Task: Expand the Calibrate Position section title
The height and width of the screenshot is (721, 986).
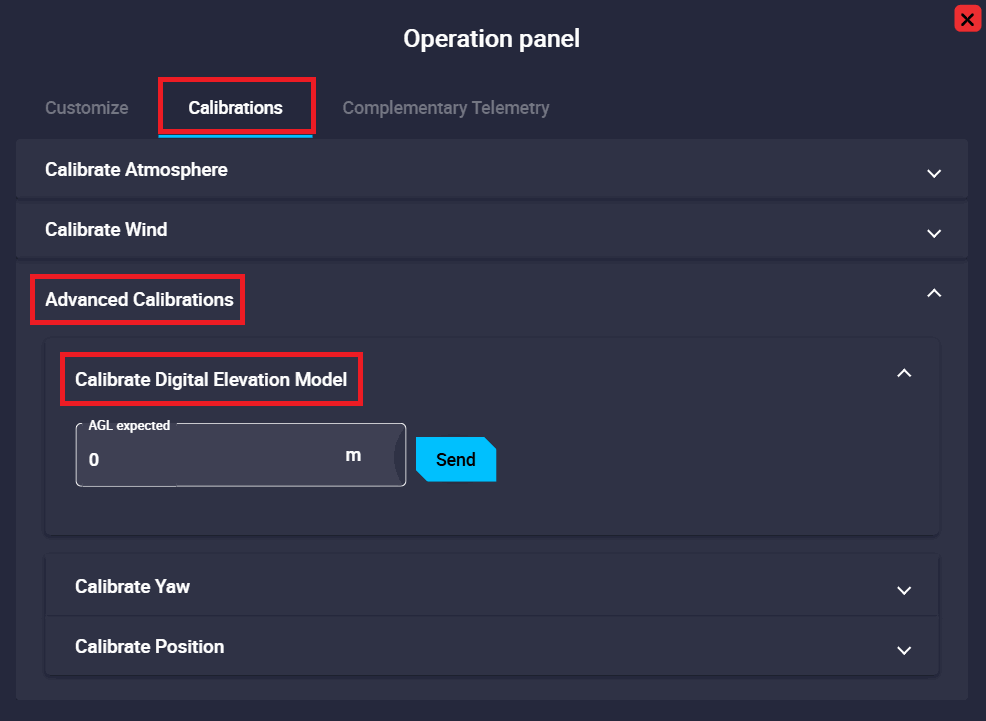Action: (x=150, y=647)
